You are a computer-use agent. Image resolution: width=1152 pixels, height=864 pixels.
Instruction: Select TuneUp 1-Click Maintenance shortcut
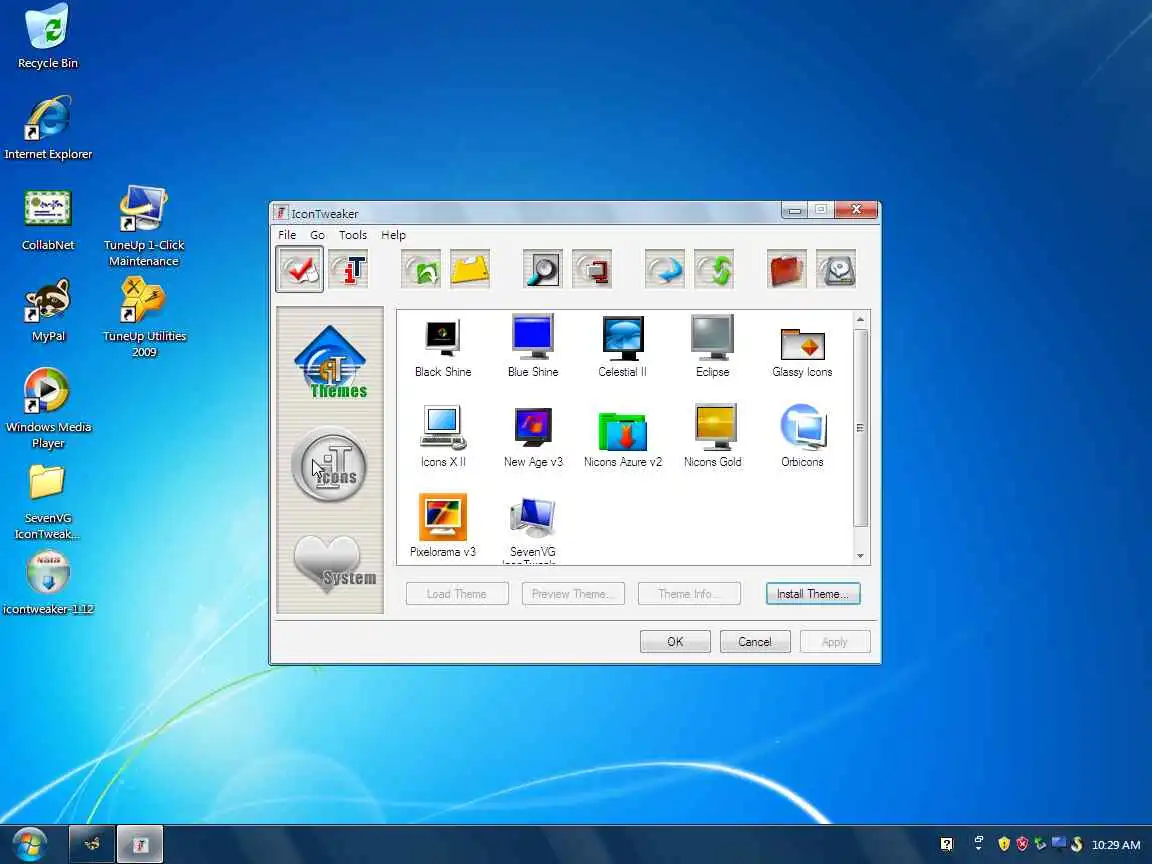(x=144, y=226)
